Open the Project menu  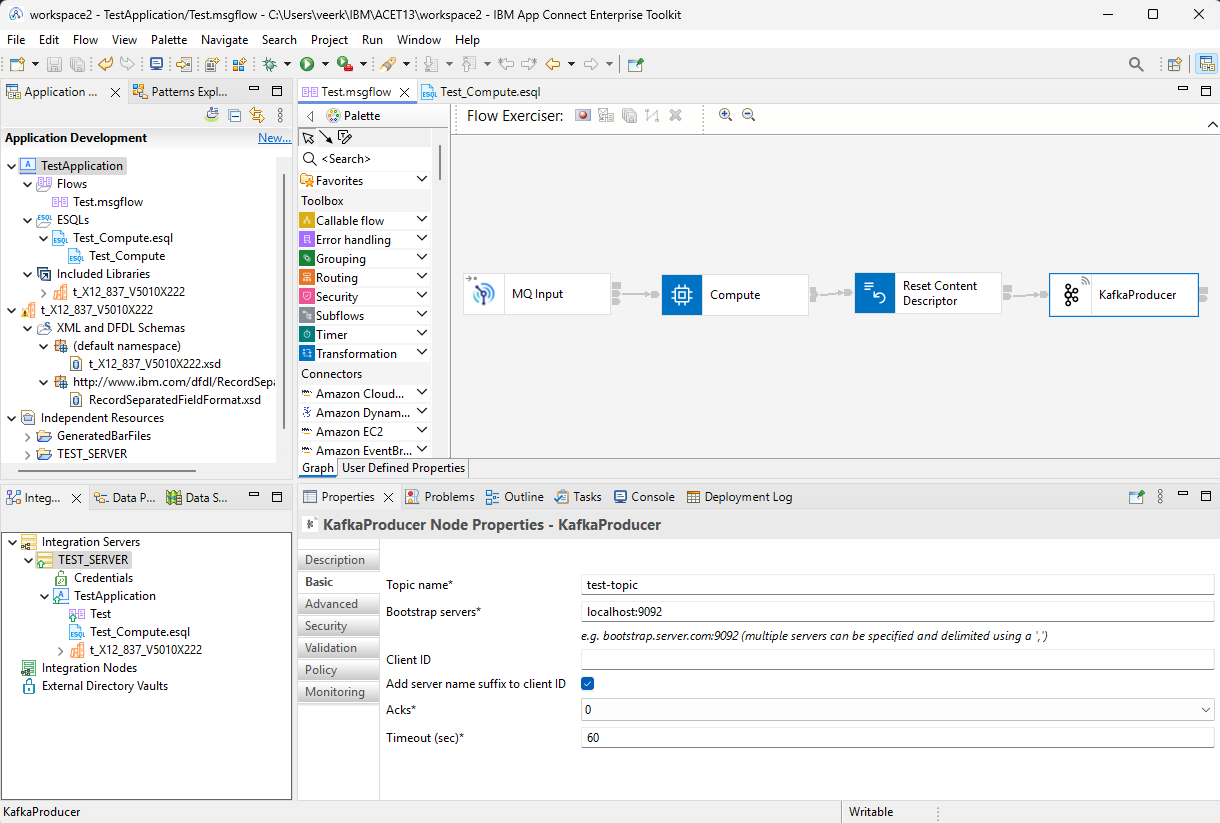[329, 40]
